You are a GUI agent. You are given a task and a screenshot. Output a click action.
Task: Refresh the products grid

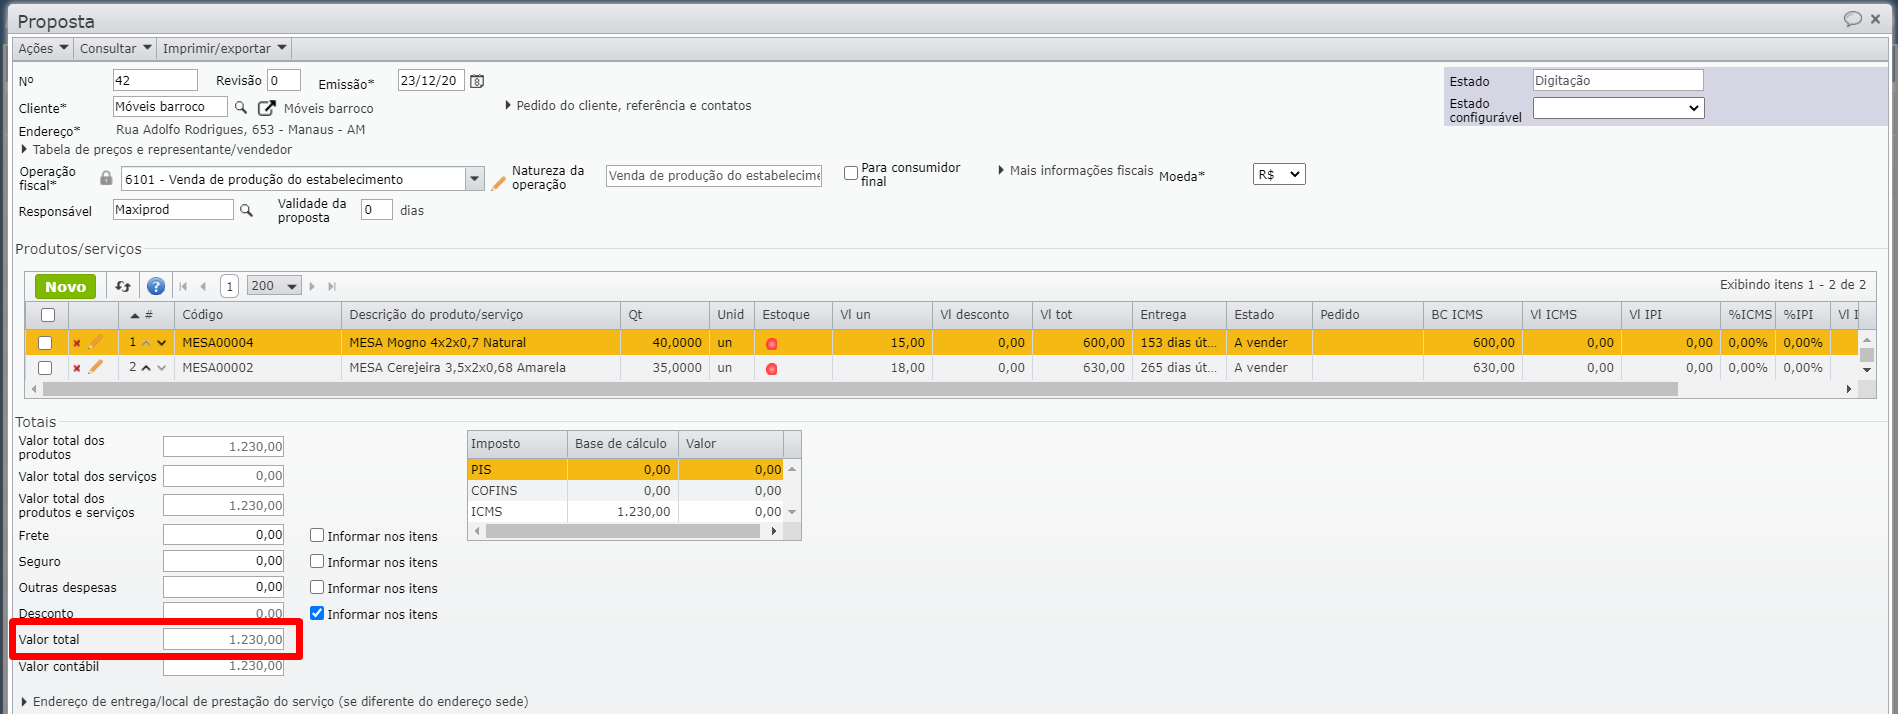coord(123,286)
